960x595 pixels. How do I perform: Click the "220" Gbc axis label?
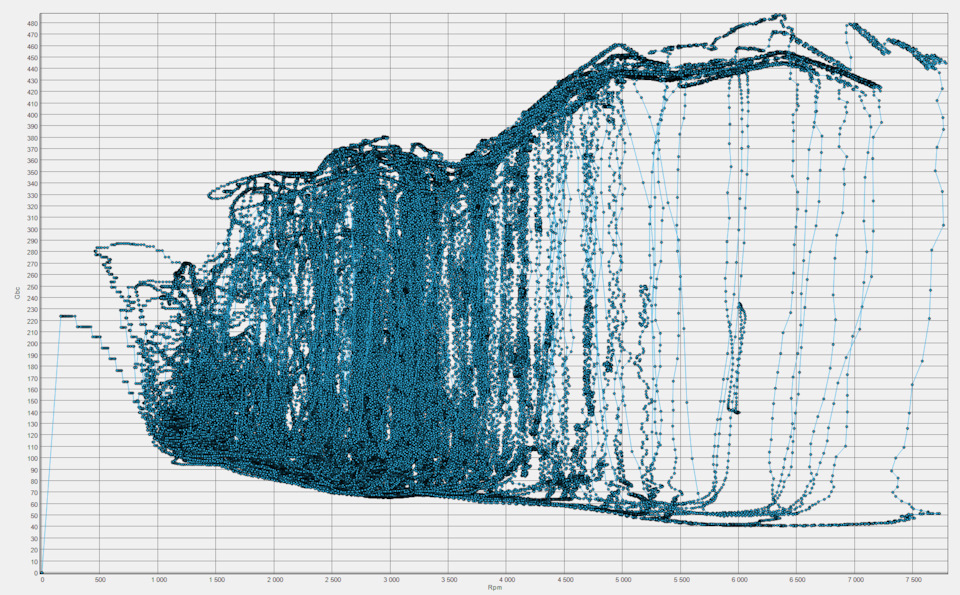point(32,321)
